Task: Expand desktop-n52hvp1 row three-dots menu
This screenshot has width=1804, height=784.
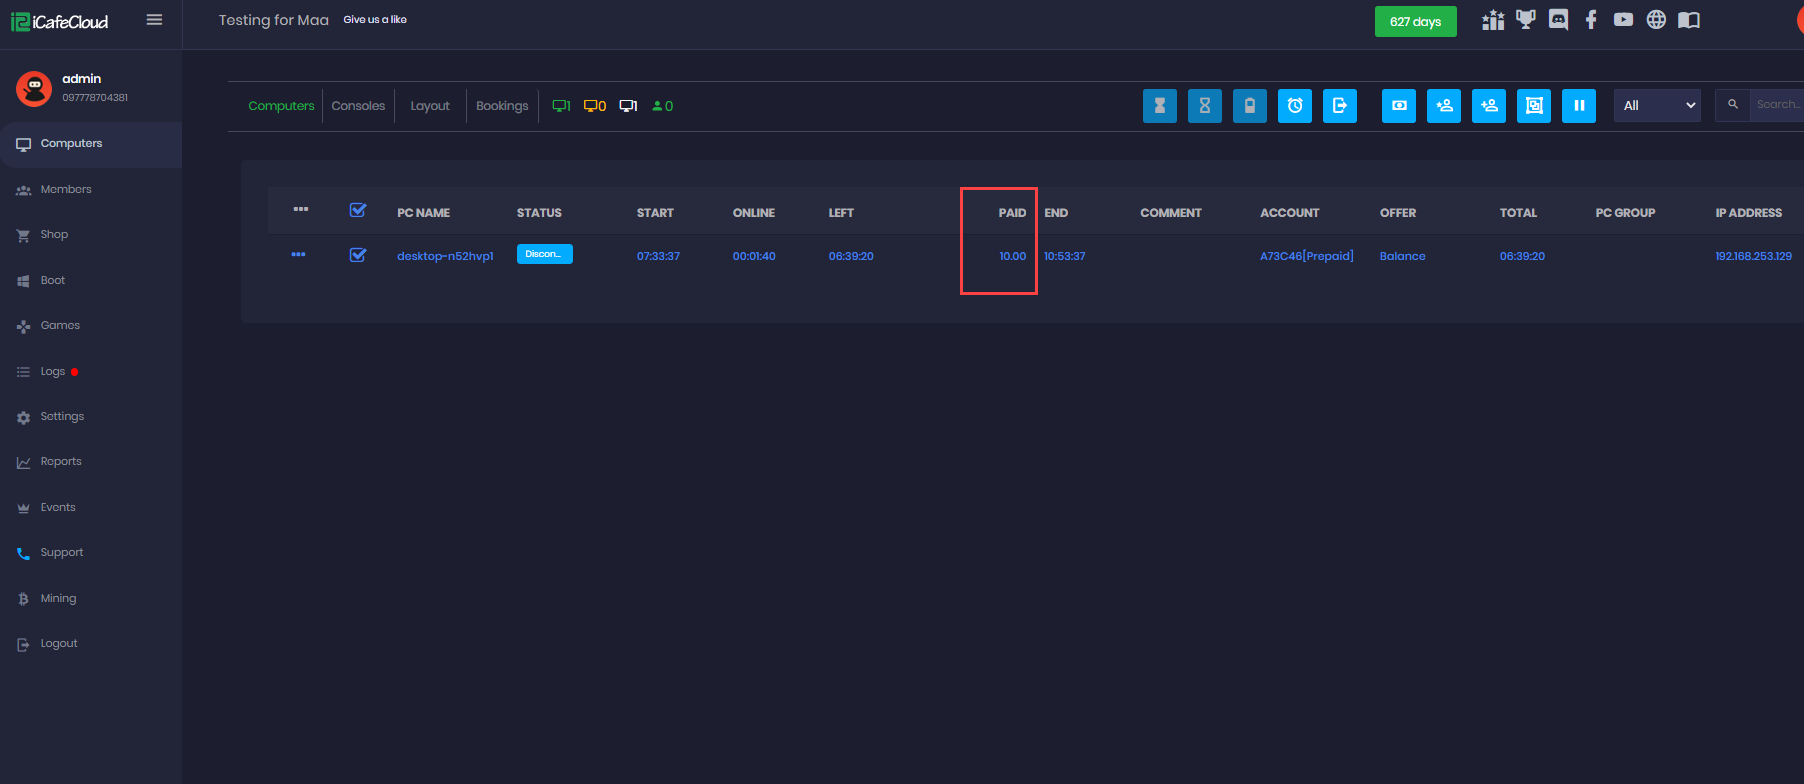Action: [x=298, y=255]
